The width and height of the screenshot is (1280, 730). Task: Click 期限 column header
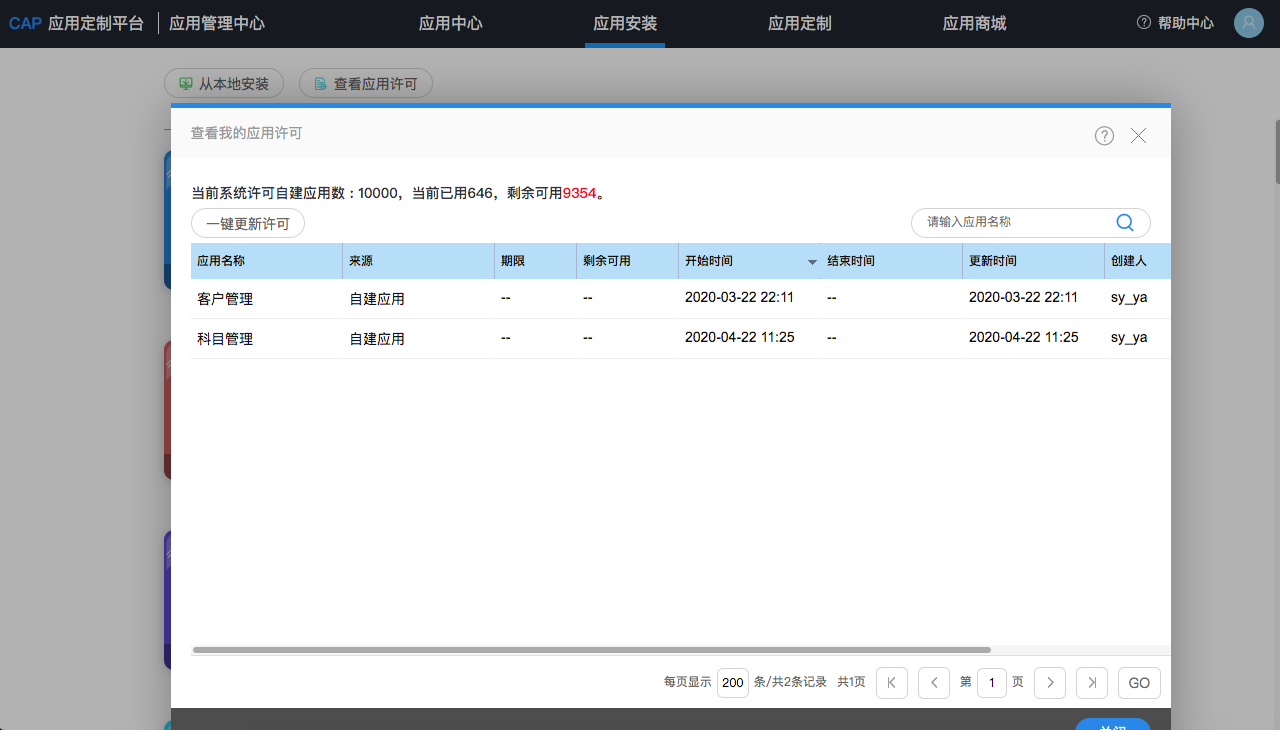pyautogui.click(x=536, y=261)
